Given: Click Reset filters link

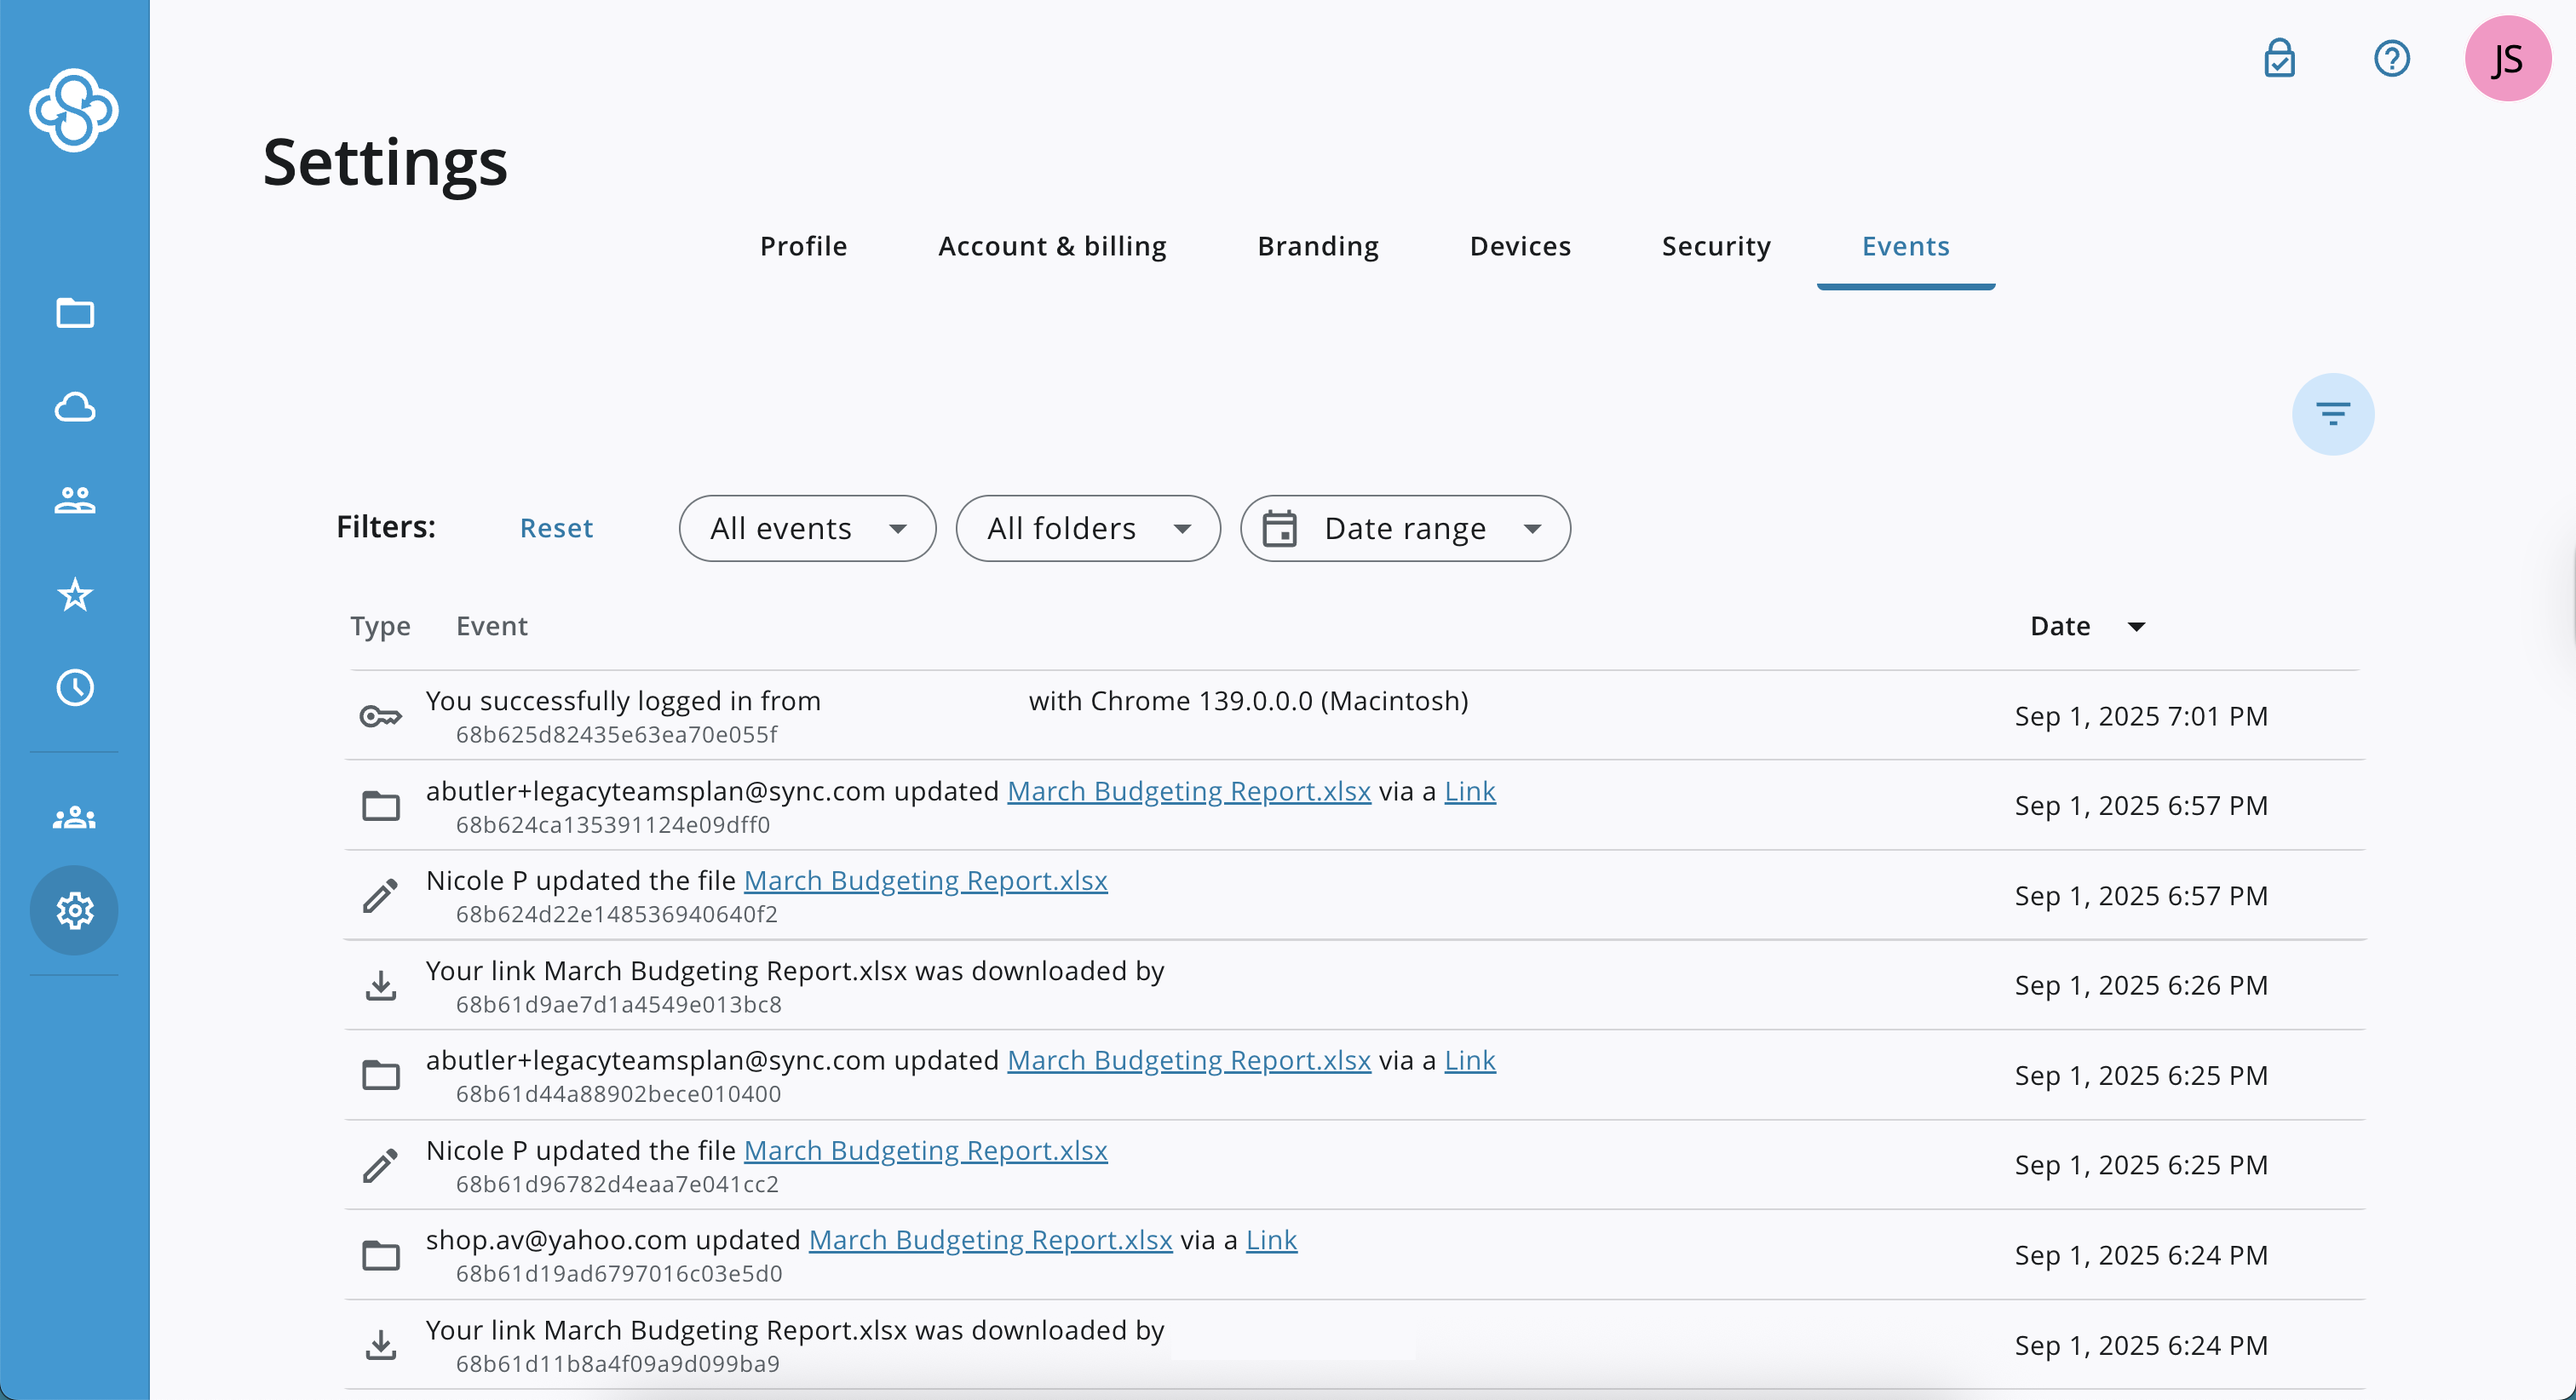Looking at the screenshot, I should click(556, 528).
